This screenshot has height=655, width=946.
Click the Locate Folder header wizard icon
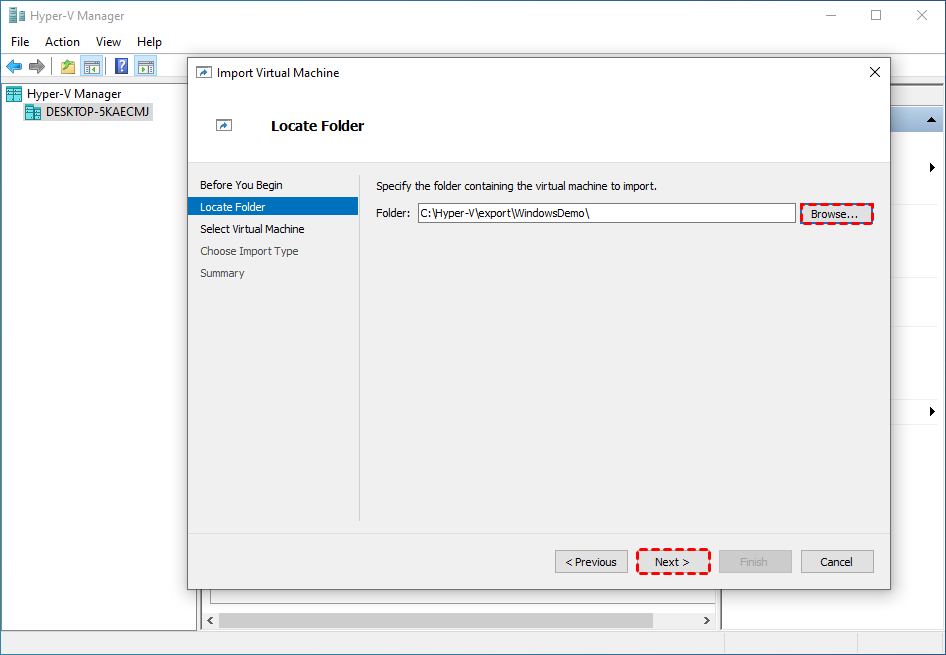pos(224,125)
